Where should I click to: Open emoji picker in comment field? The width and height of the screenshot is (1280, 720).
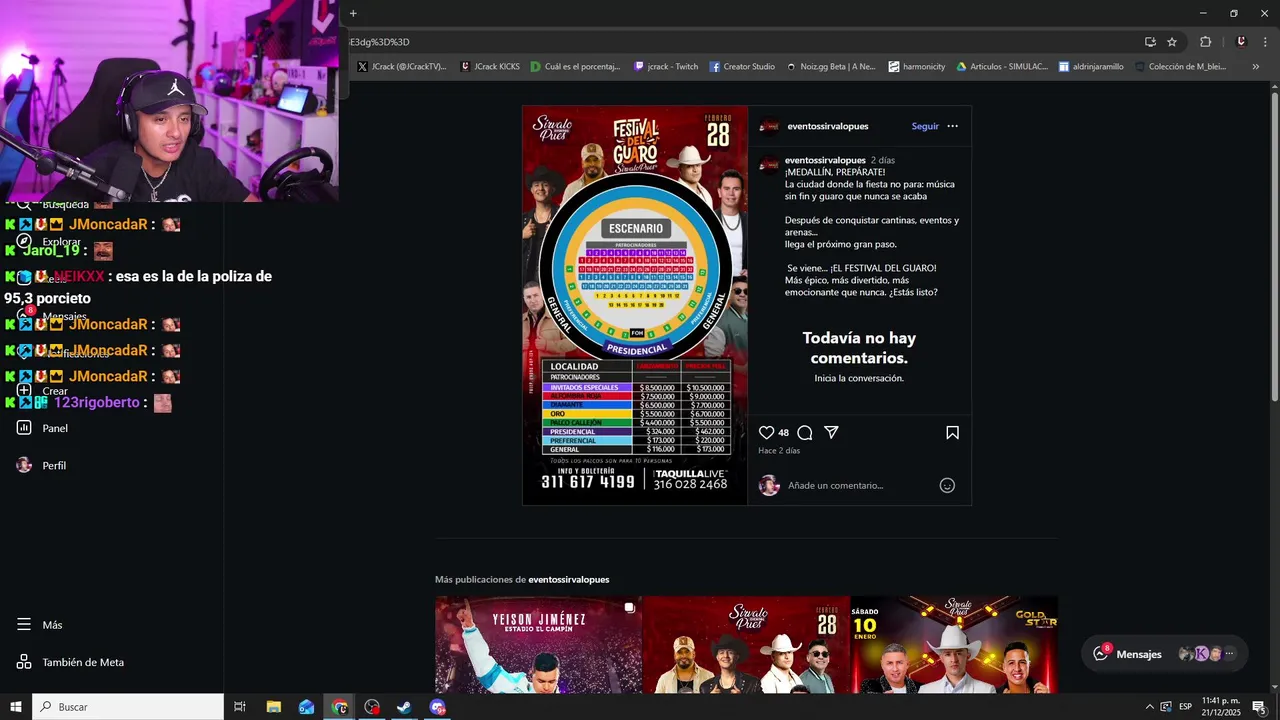(947, 485)
